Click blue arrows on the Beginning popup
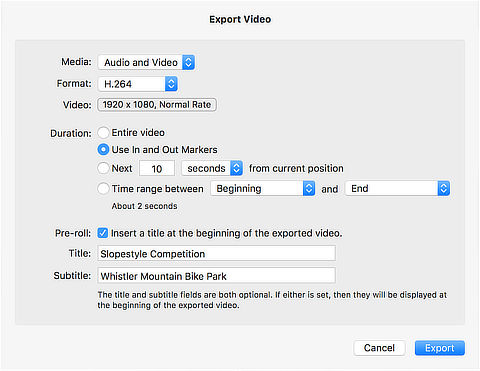The image size is (480, 371). [309, 189]
